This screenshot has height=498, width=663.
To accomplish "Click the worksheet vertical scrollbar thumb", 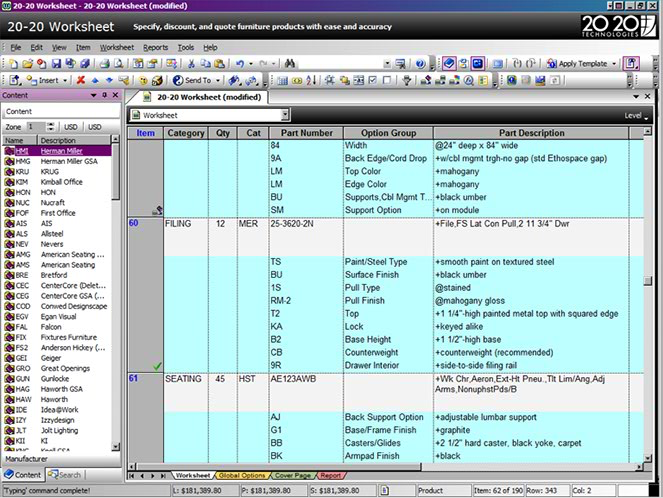I will click(647, 281).
